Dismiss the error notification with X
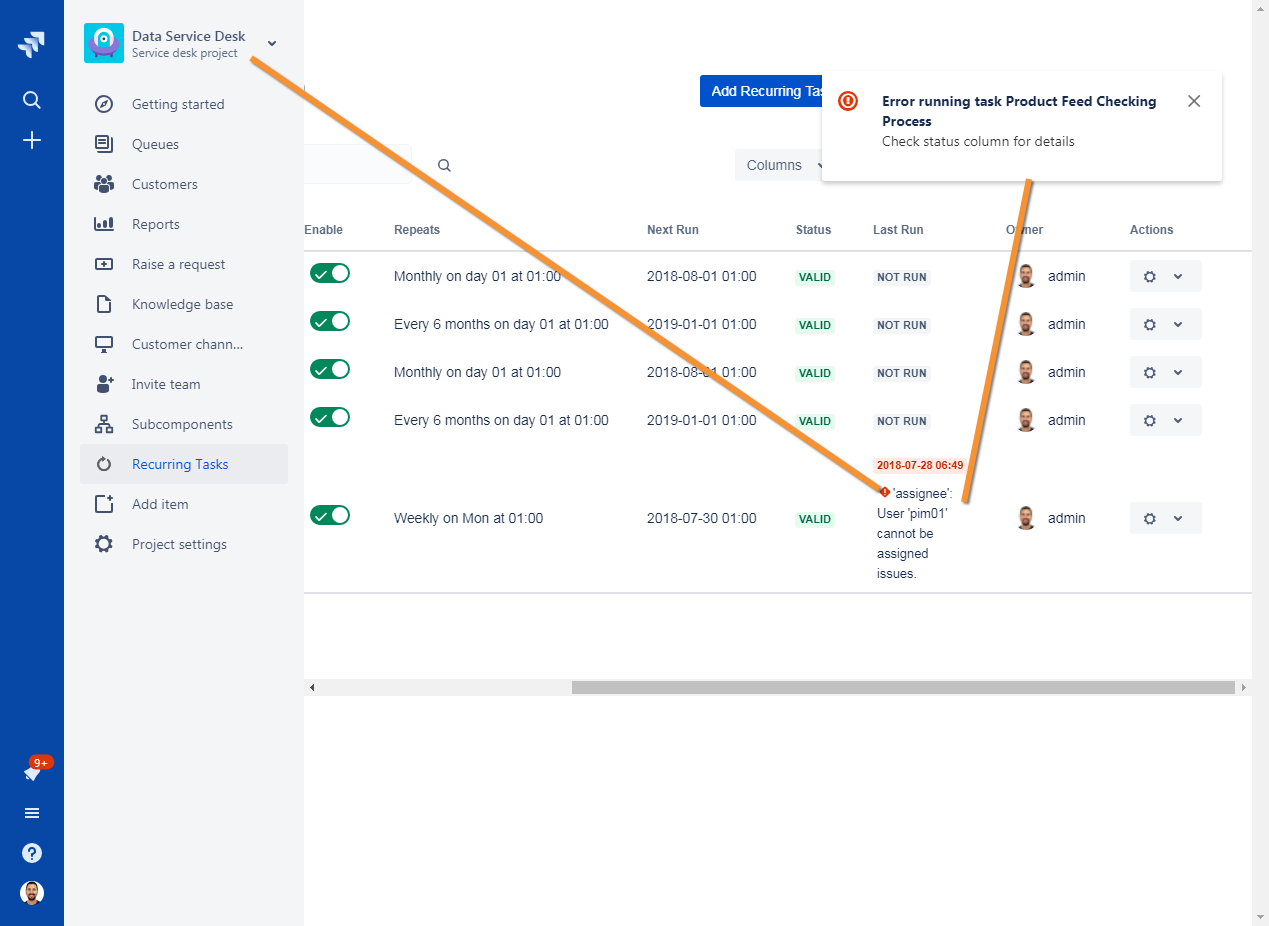This screenshot has height=926, width=1269. tap(1194, 101)
